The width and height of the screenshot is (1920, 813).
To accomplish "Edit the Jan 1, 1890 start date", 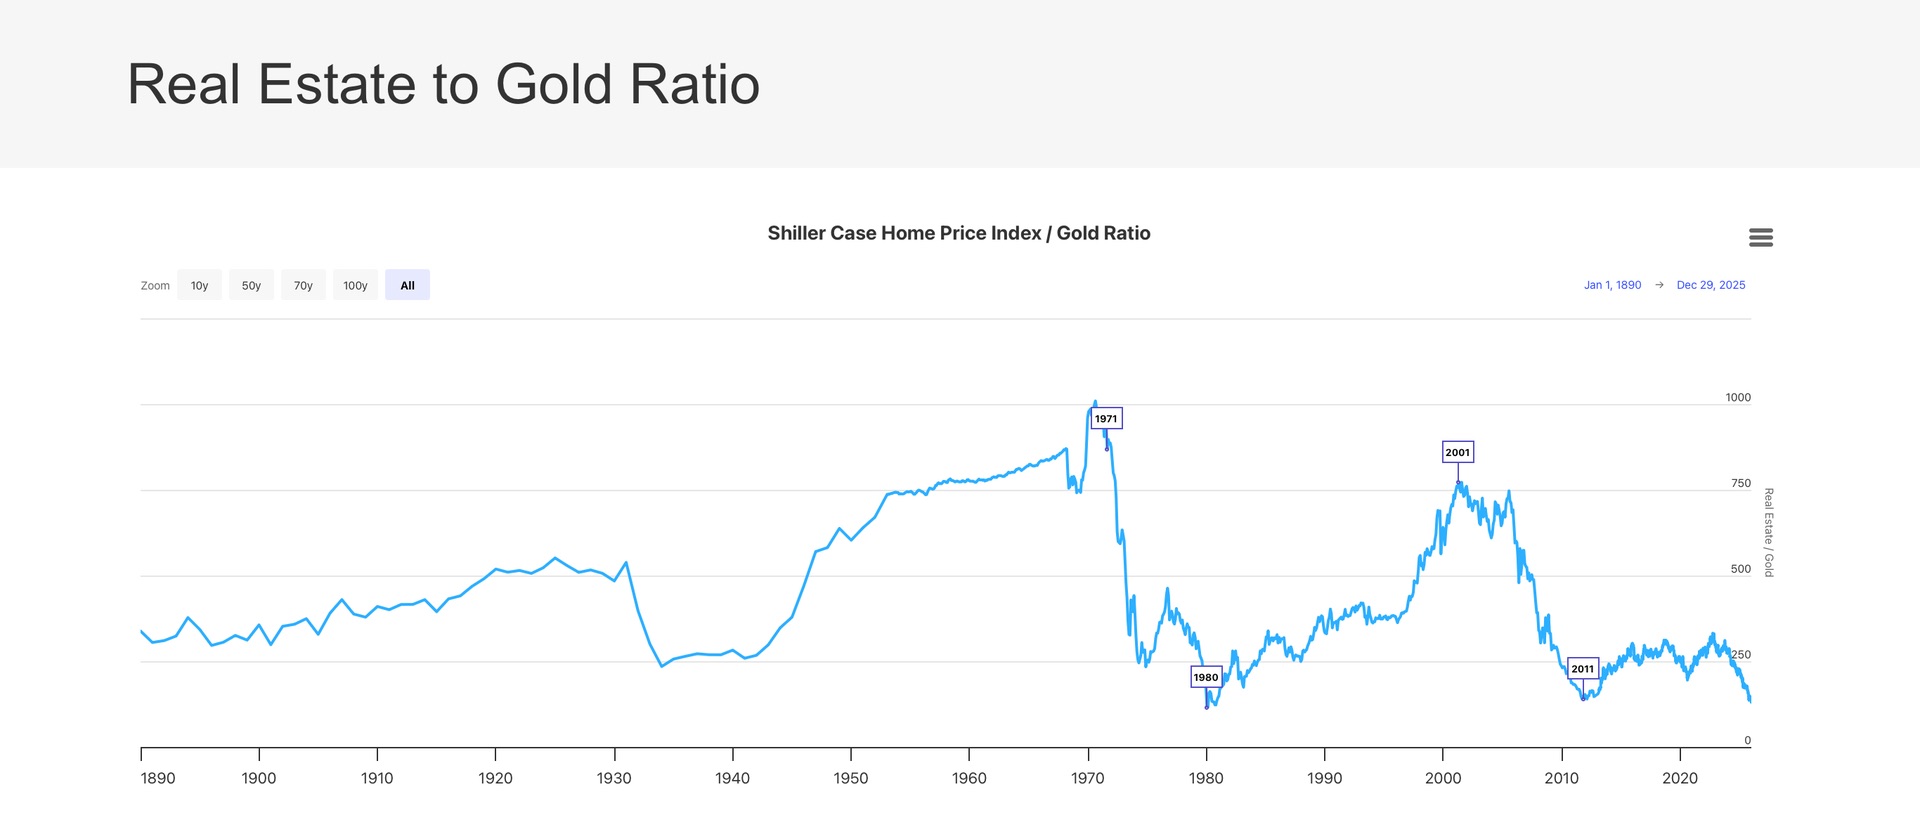I will tap(1612, 285).
